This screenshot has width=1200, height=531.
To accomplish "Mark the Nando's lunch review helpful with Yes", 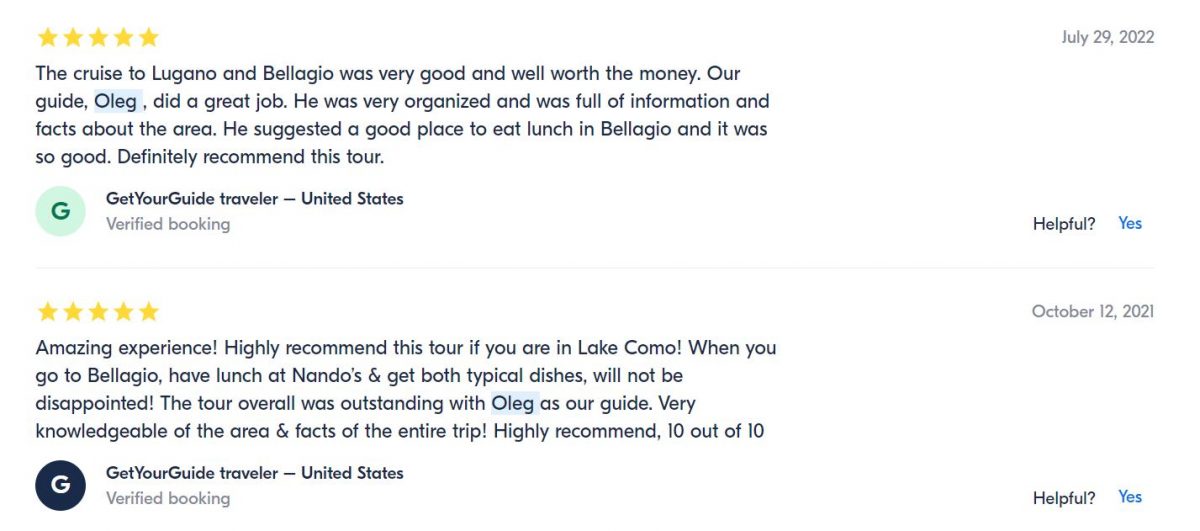I will click(x=1130, y=497).
